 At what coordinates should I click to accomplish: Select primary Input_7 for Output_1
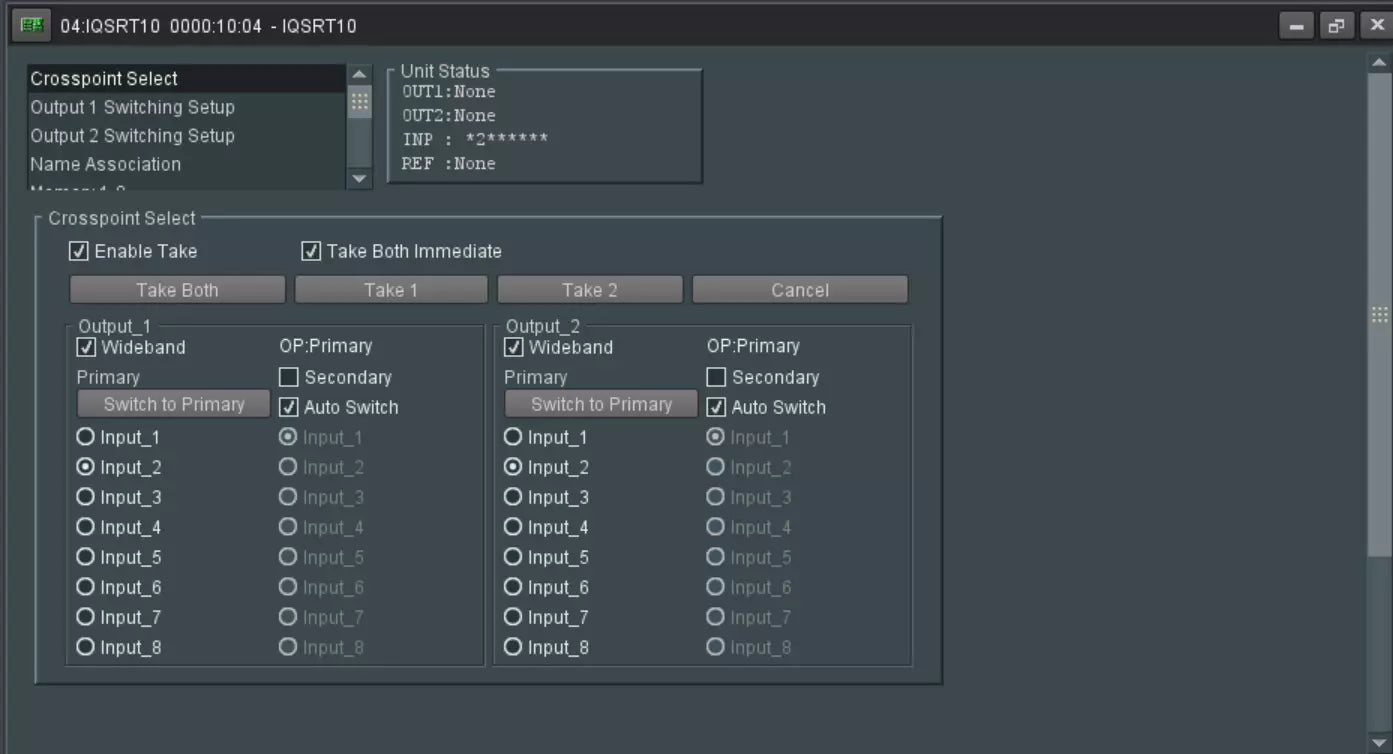pos(86,617)
